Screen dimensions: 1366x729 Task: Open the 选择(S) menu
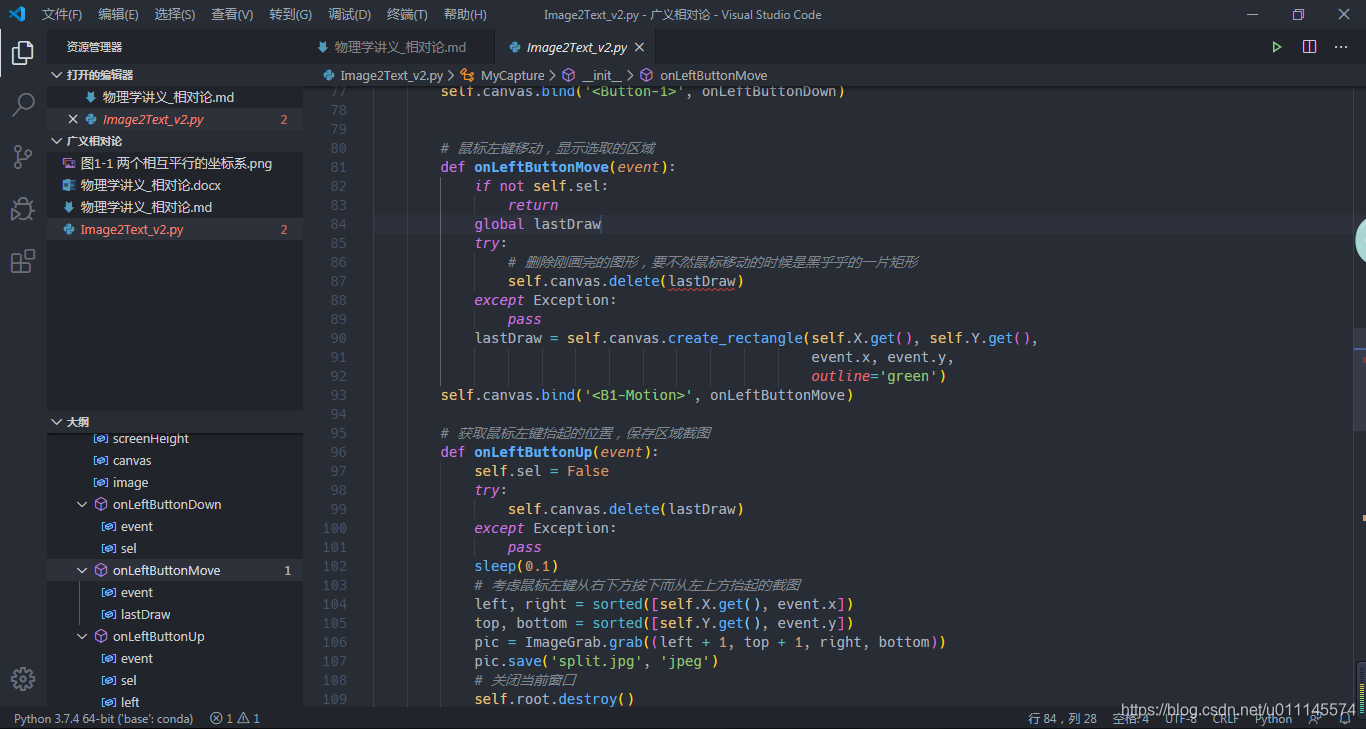point(175,14)
